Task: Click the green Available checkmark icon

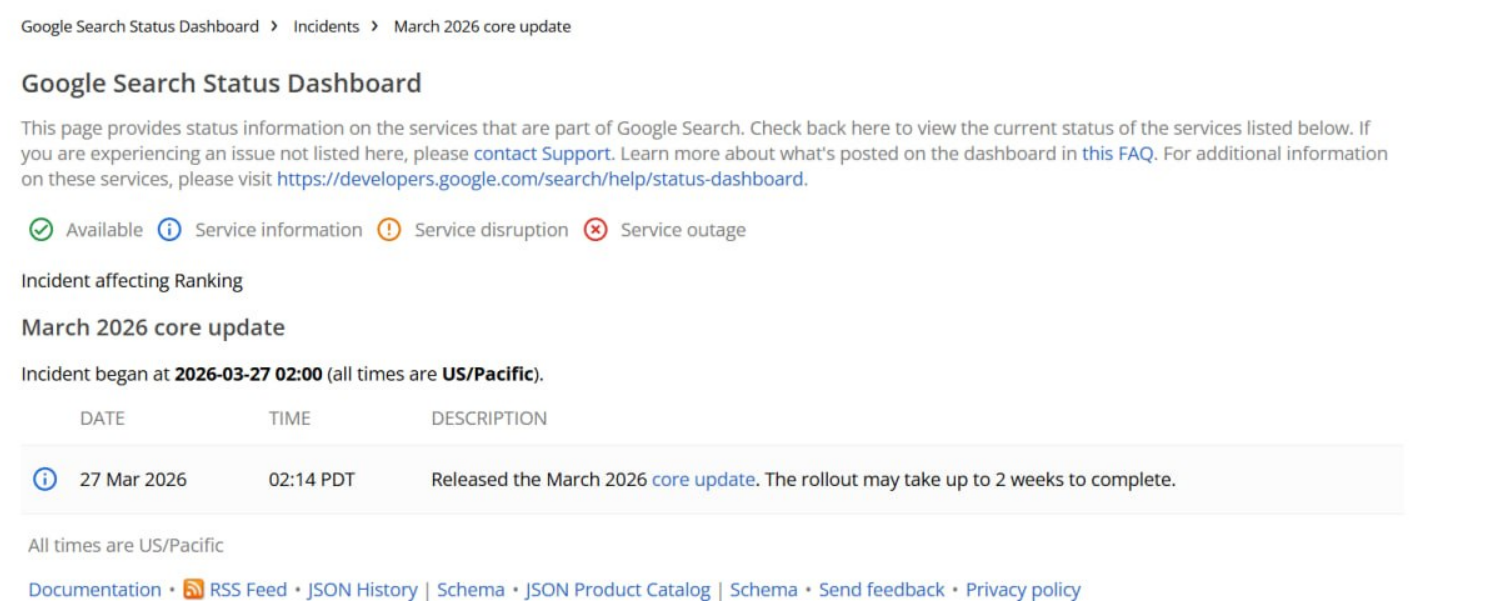Action: pyautogui.click(x=41, y=230)
